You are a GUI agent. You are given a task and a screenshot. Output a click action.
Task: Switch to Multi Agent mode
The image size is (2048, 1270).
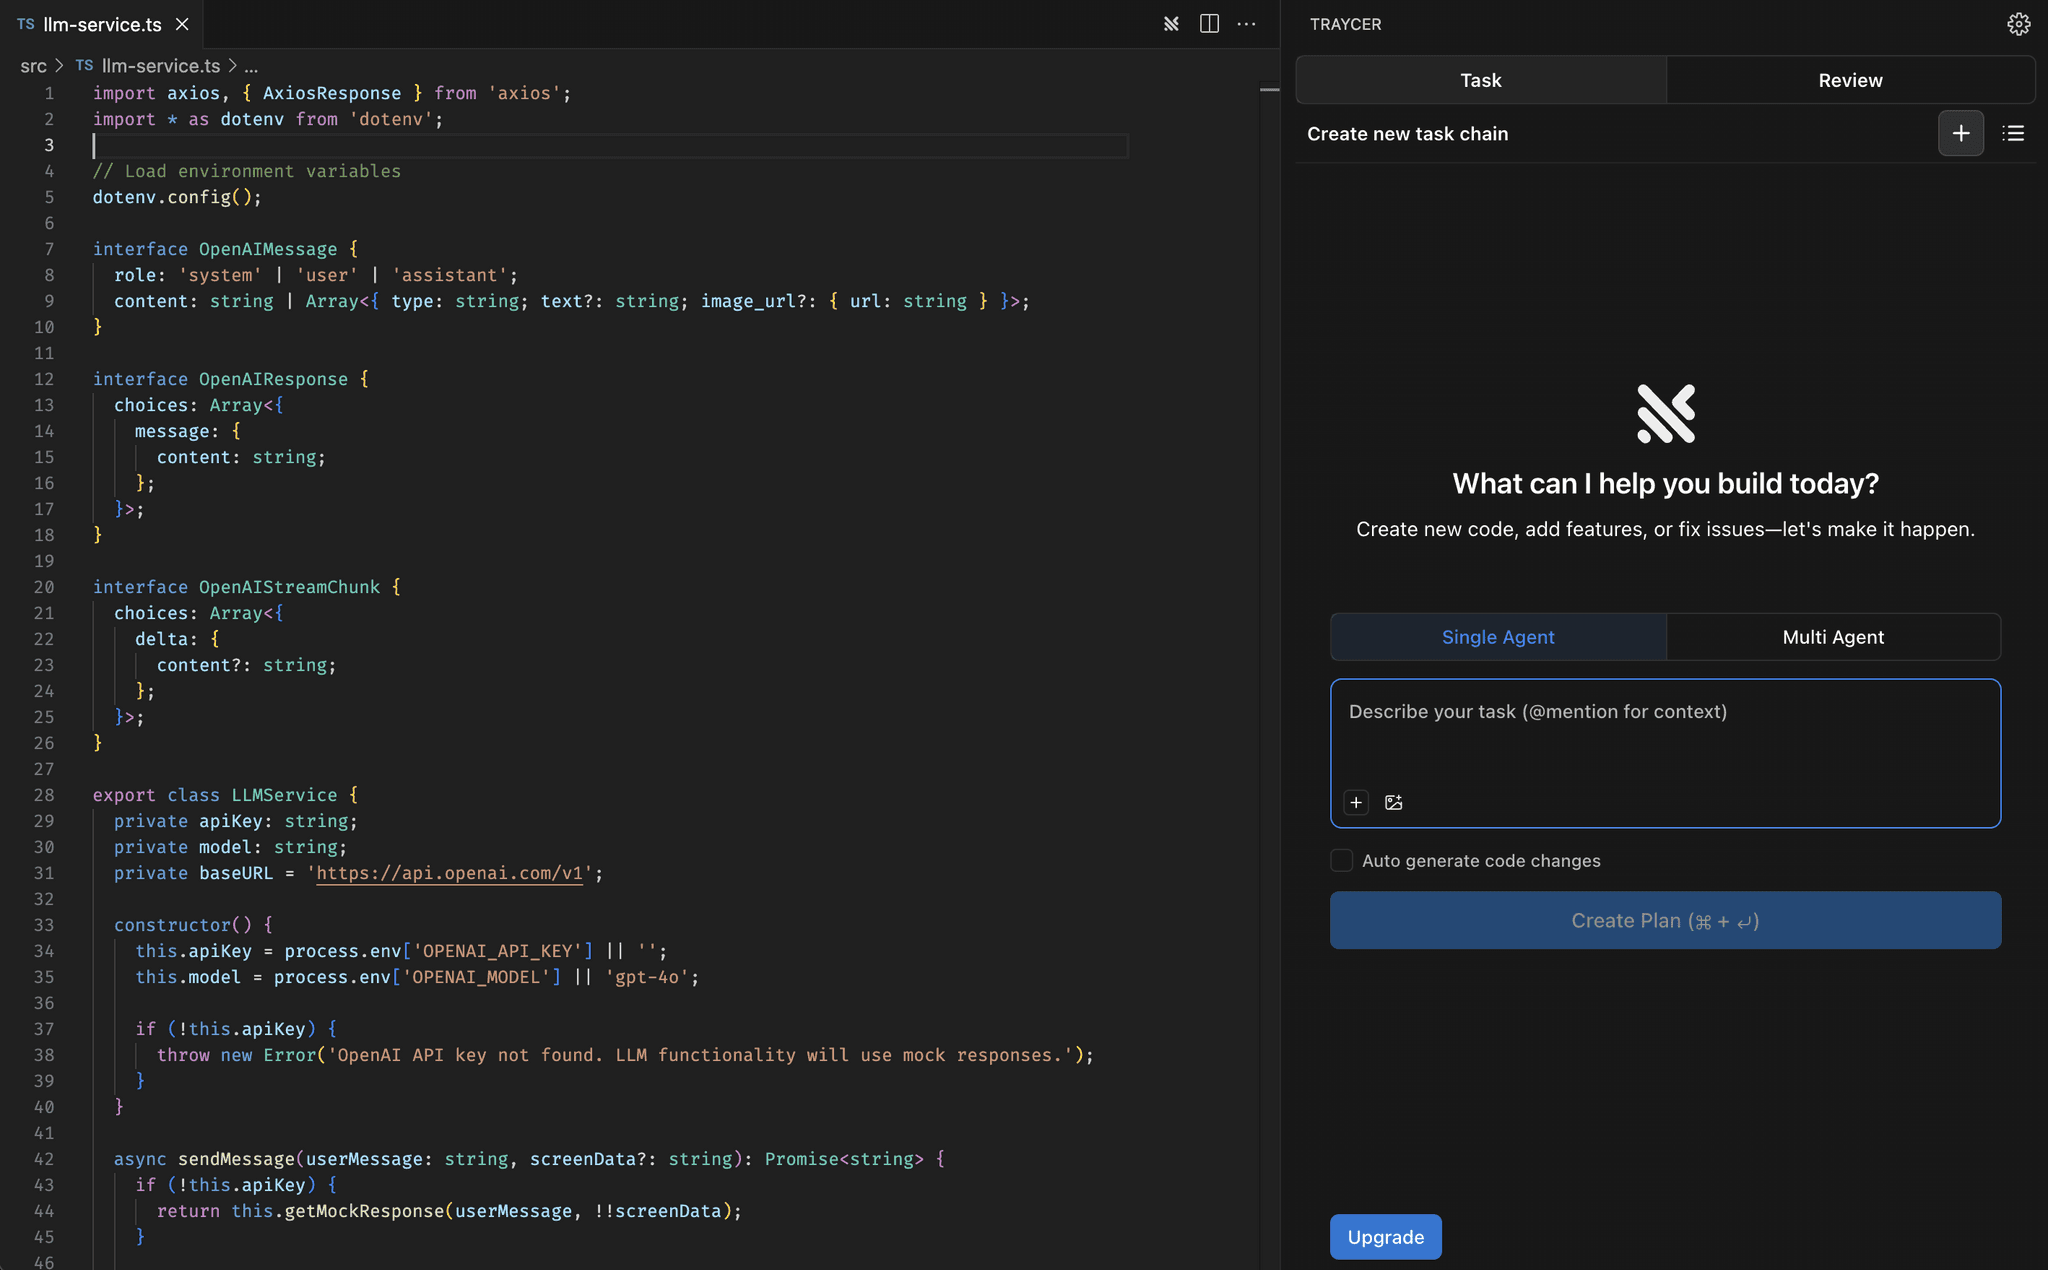1832,637
